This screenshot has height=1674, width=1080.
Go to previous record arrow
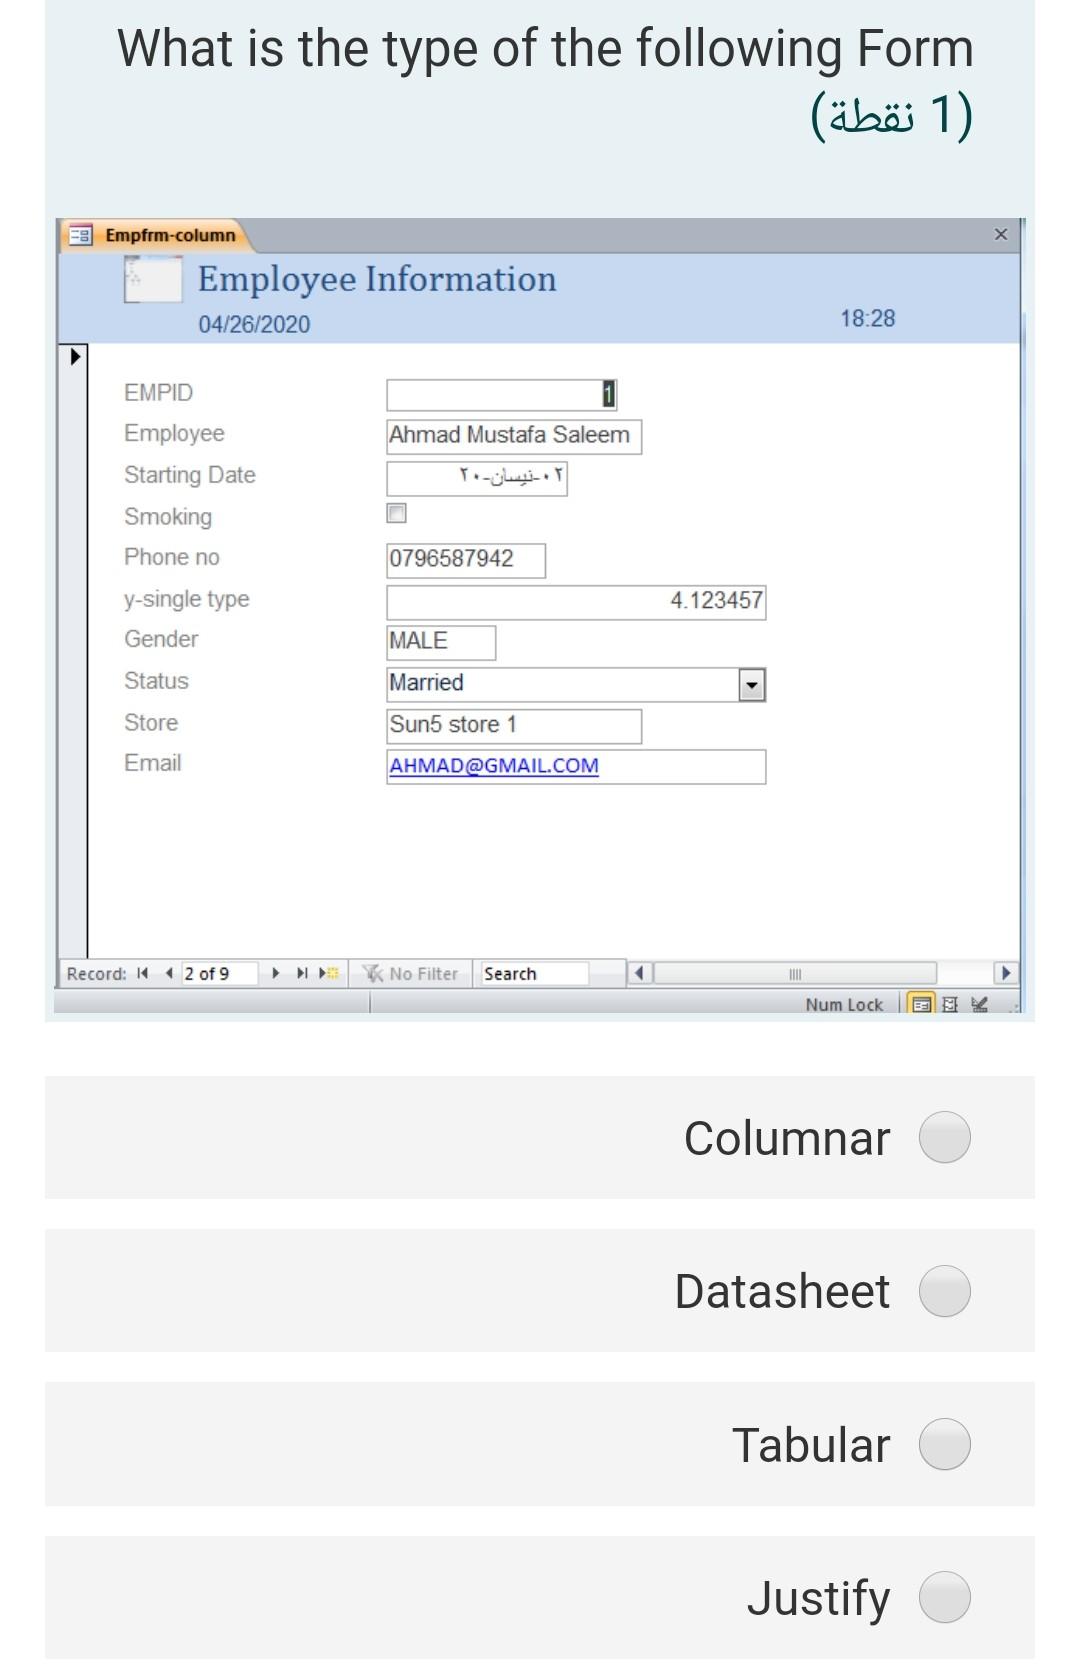coord(168,973)
